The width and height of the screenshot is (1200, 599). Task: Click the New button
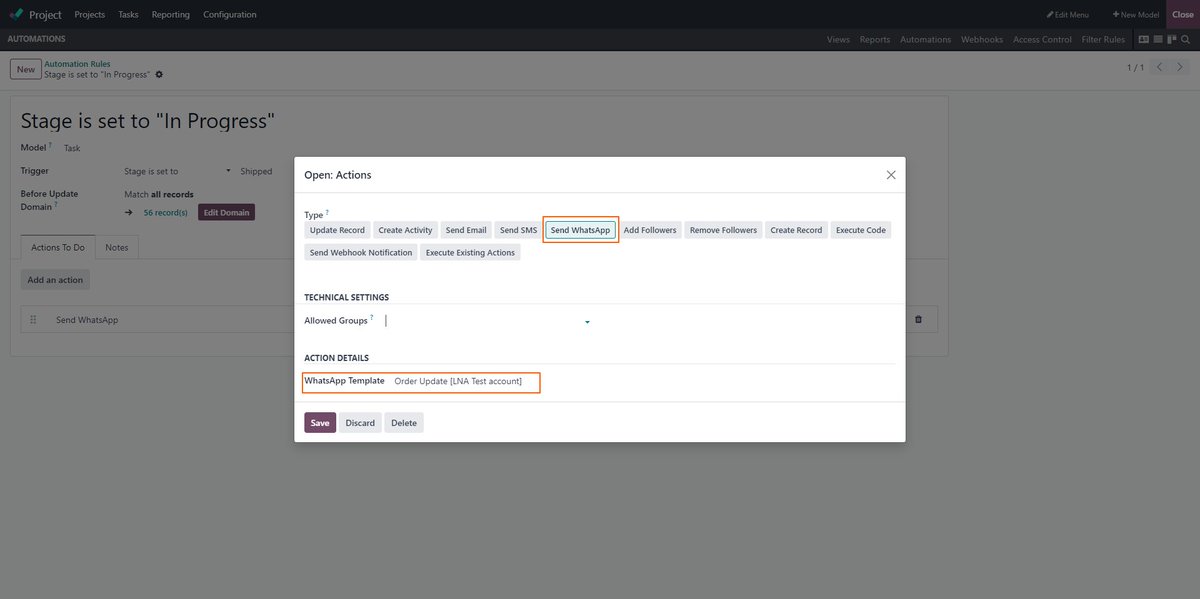click(26, 69)
